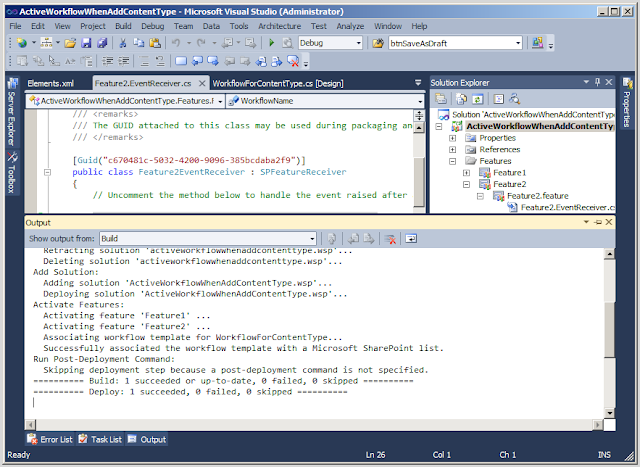
Task: Expand the Feature1 tree node
Action: pyautogui.click(x=467, y=173)
